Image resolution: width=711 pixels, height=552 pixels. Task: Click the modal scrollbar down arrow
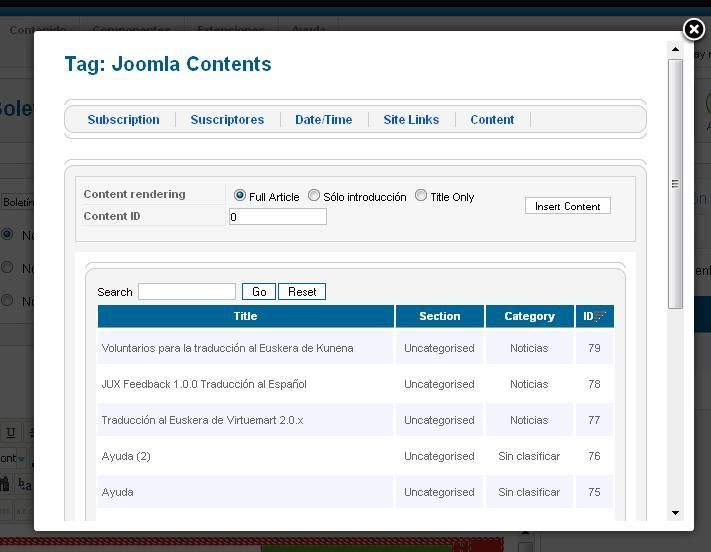click(x=675, y=513)
